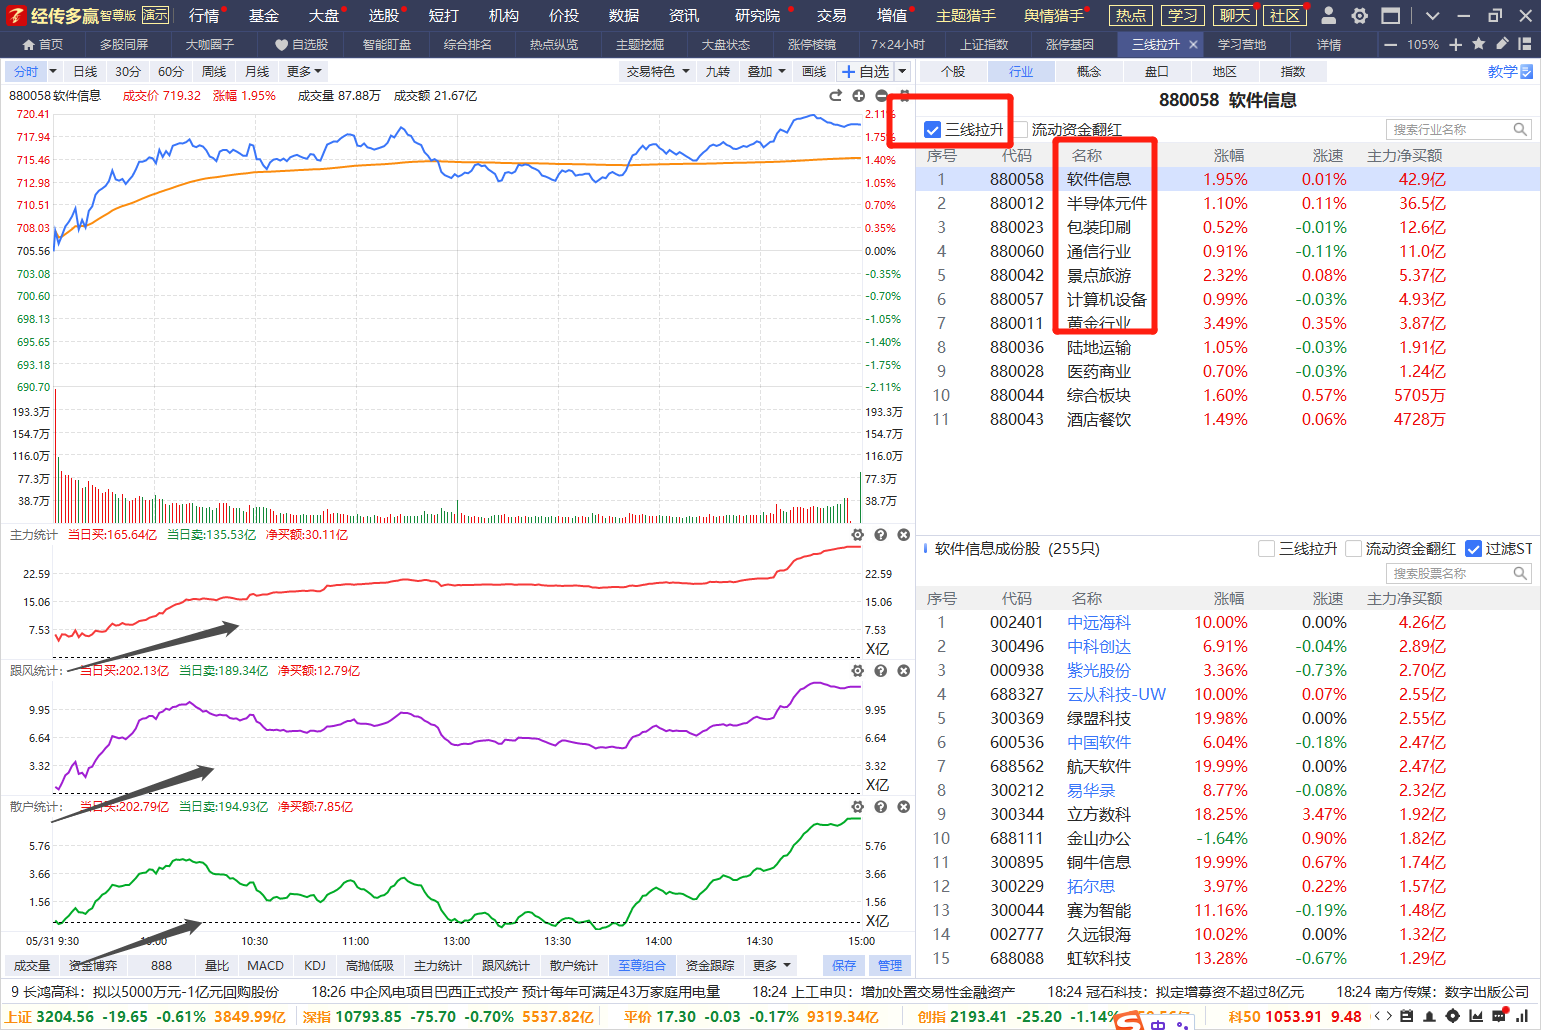Sort by 主力净买额 column in industry table
The image size is (1541, 1030).
[1404, 156]
